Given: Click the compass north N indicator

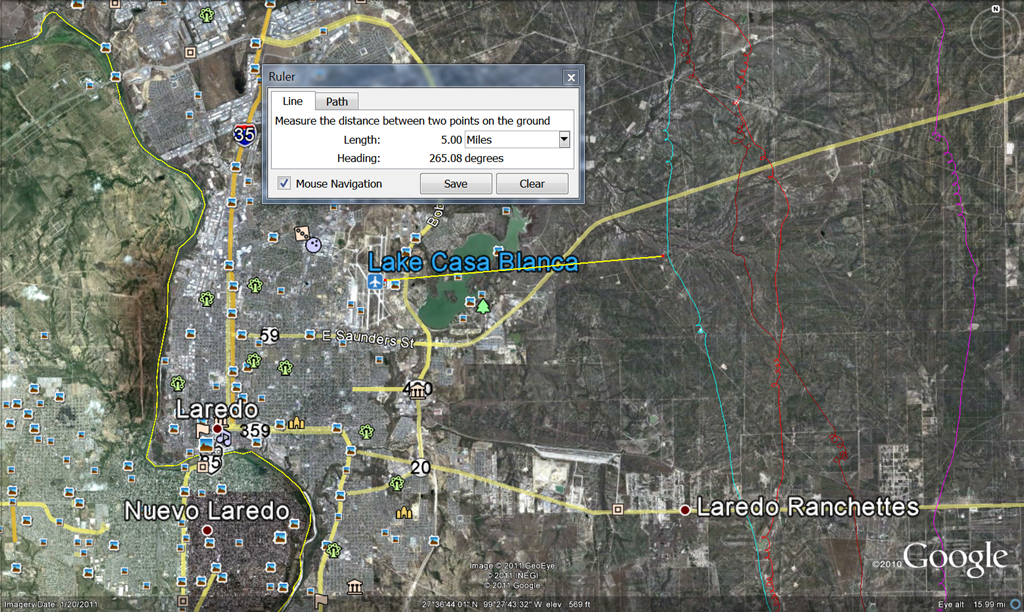Looking at the screenshot, I should click(996, 9).
